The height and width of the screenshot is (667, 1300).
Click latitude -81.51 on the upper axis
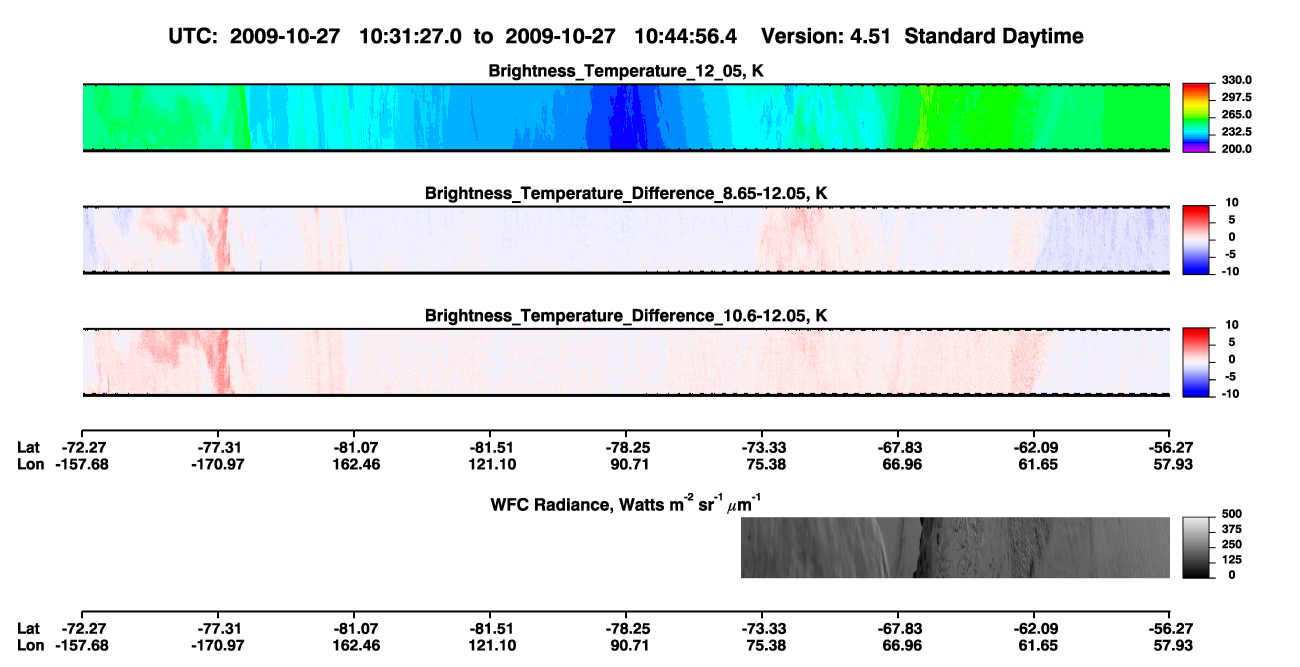point(490,448)
